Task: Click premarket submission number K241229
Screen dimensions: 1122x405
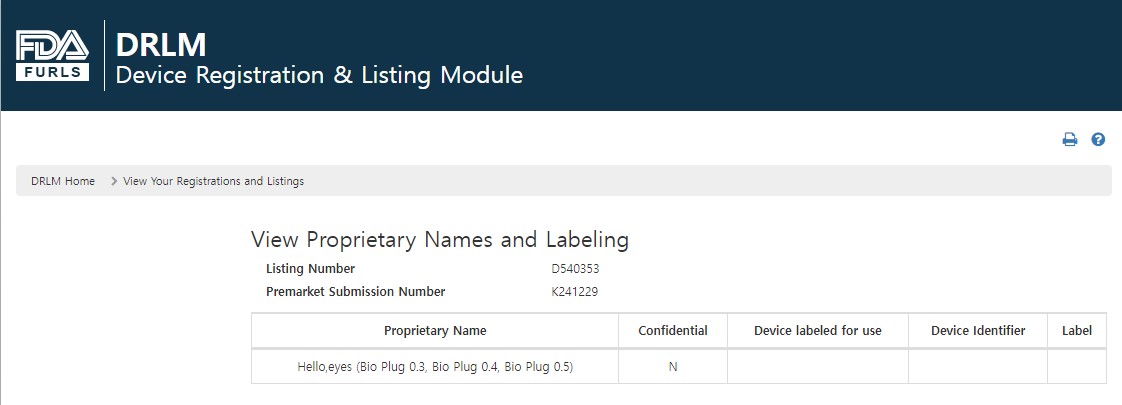Action: point(575,292)
